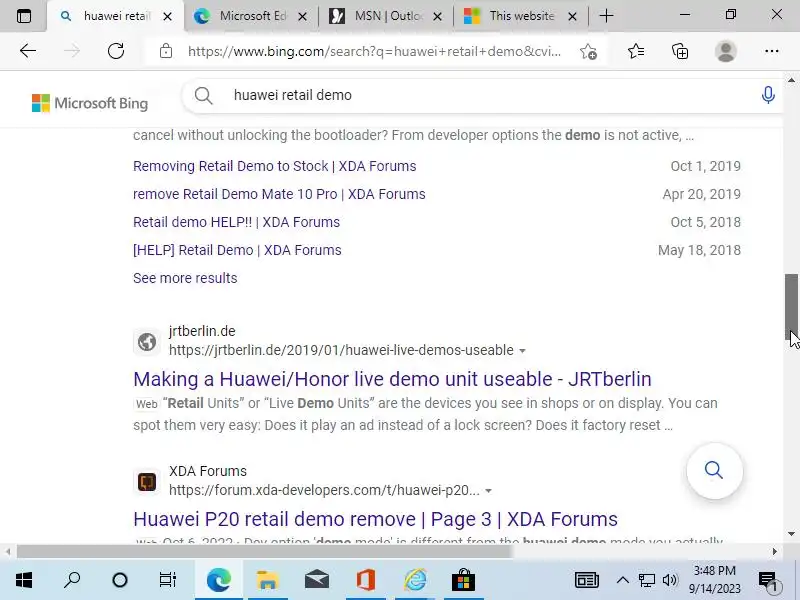Click See more results
This screenshot has width=800, height=600.
(185, 278)
